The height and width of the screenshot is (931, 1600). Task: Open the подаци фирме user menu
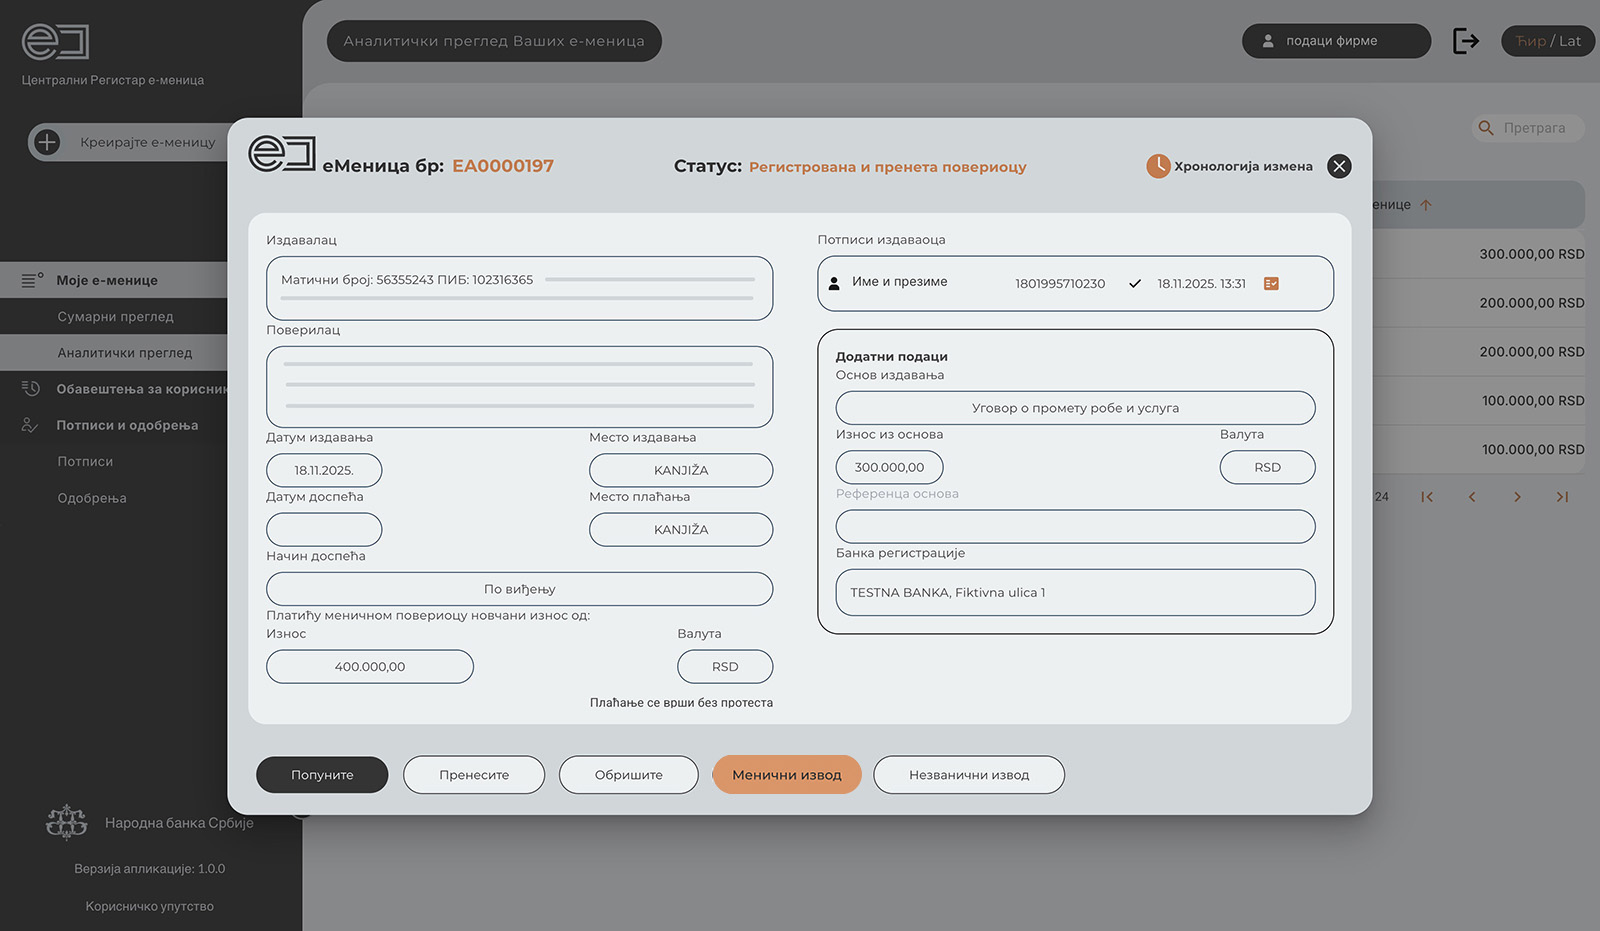coord(1335,41)
